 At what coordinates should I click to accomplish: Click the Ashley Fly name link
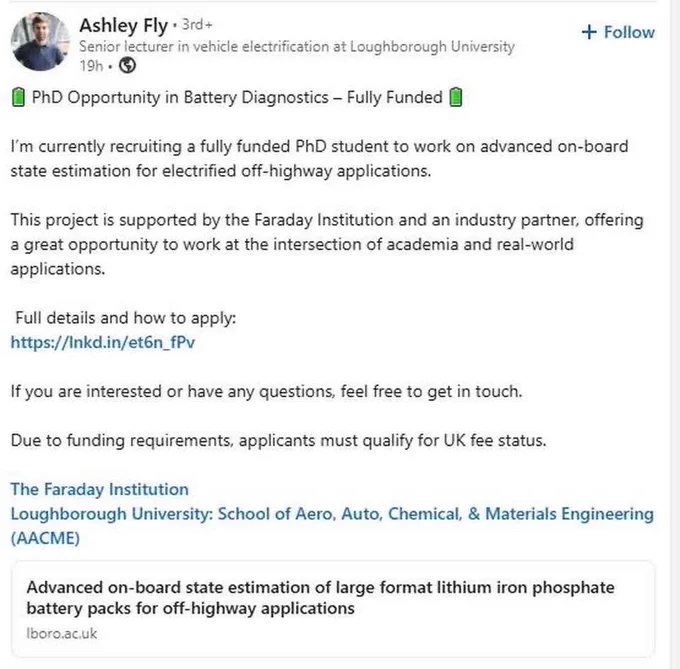tap(124, 26)
